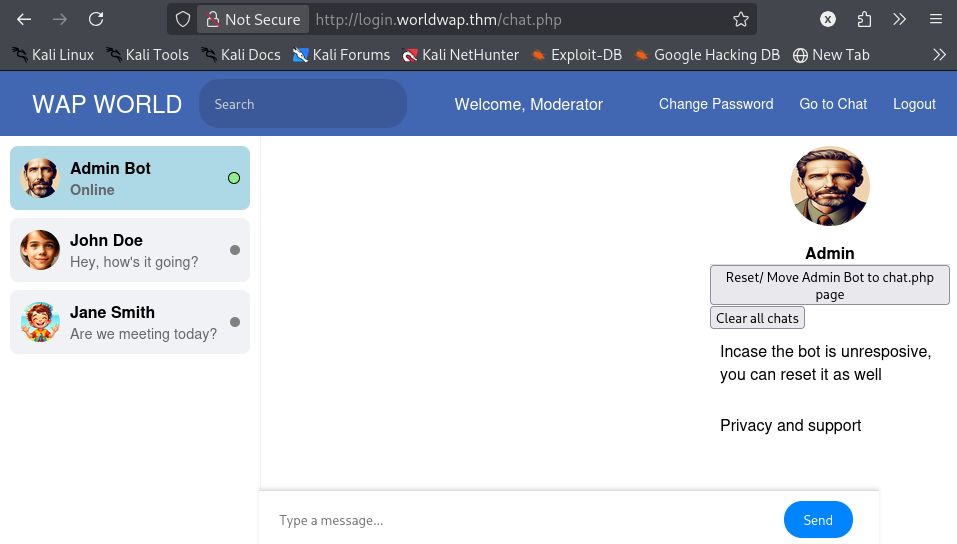This screenshot has height=544, width=957.
Task: Click Reset/Move Admin Bot button
Action: tap(829, 285)
